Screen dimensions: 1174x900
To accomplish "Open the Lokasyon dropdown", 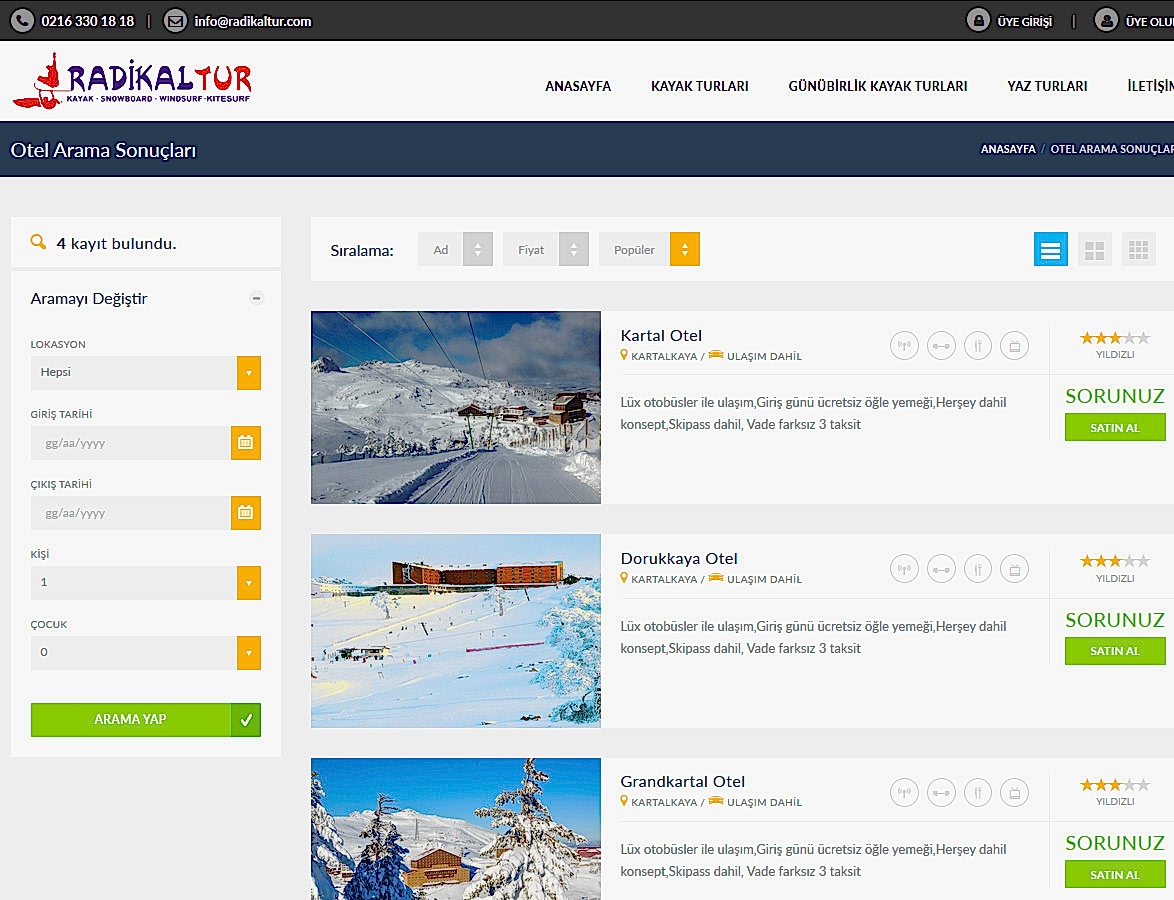I will click(145, 373).
